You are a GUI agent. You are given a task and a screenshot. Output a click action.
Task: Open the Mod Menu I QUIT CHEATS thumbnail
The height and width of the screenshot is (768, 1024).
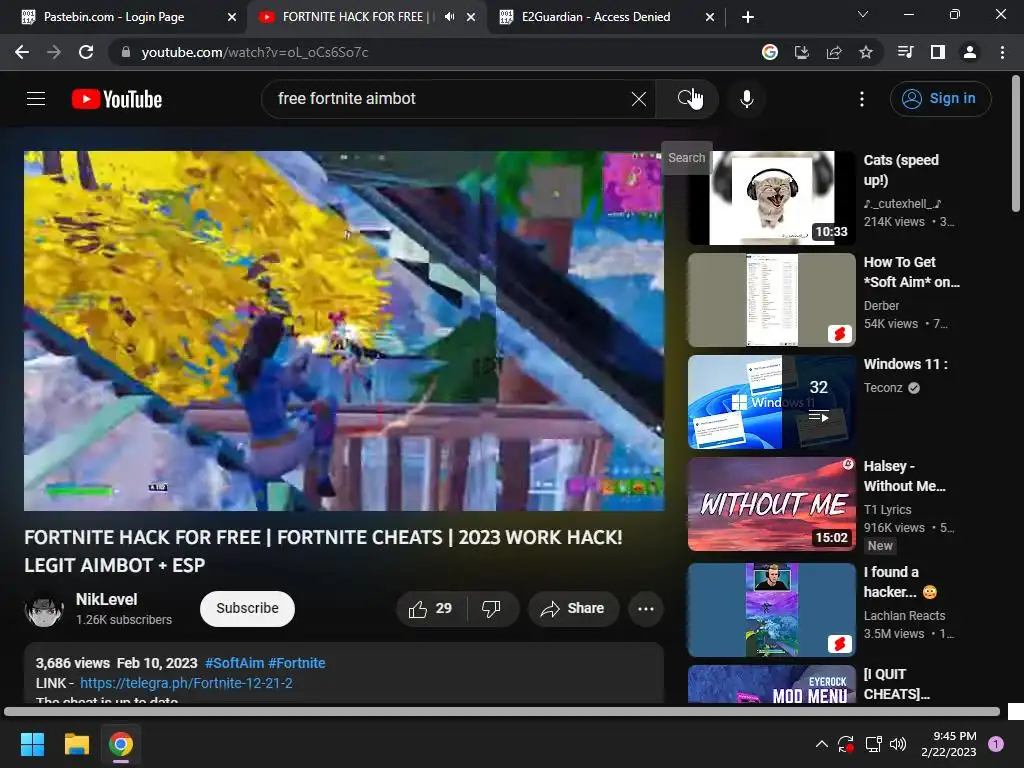point(771,684)
